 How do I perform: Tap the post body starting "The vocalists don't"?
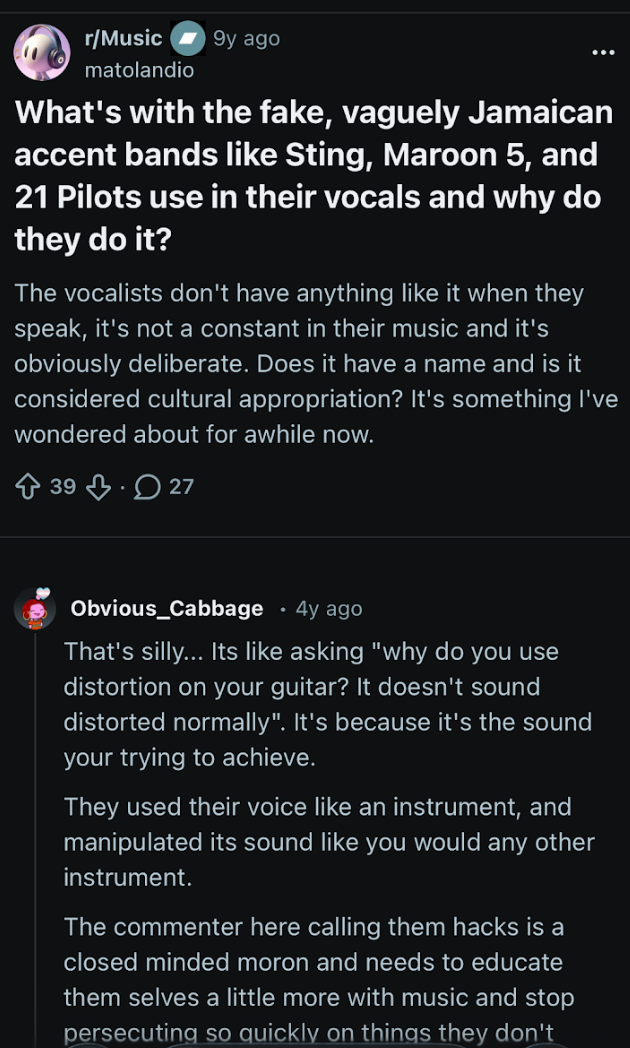[314, 363]
